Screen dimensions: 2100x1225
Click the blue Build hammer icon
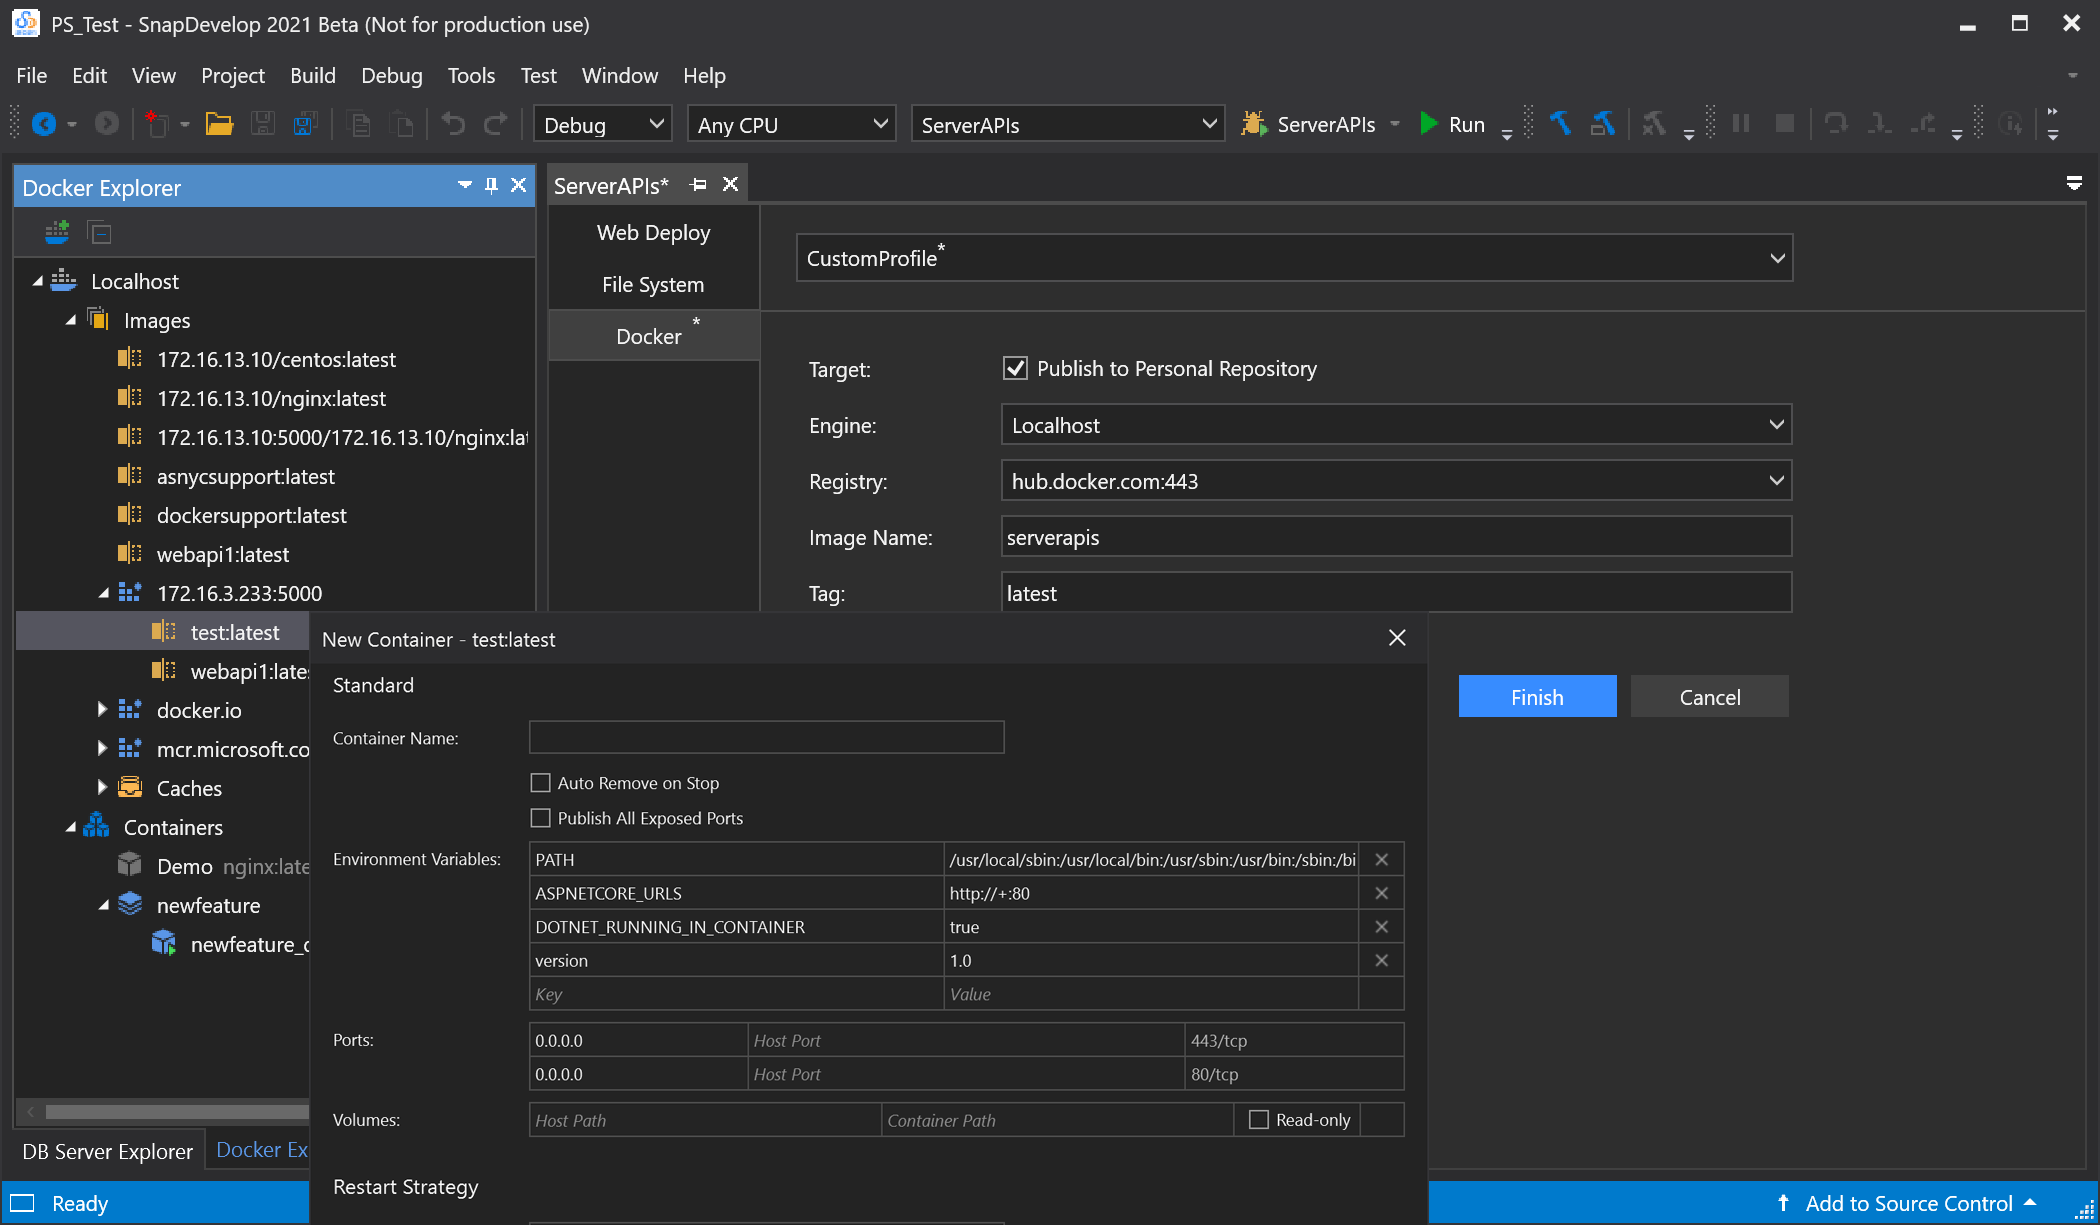coord(1560,124)
